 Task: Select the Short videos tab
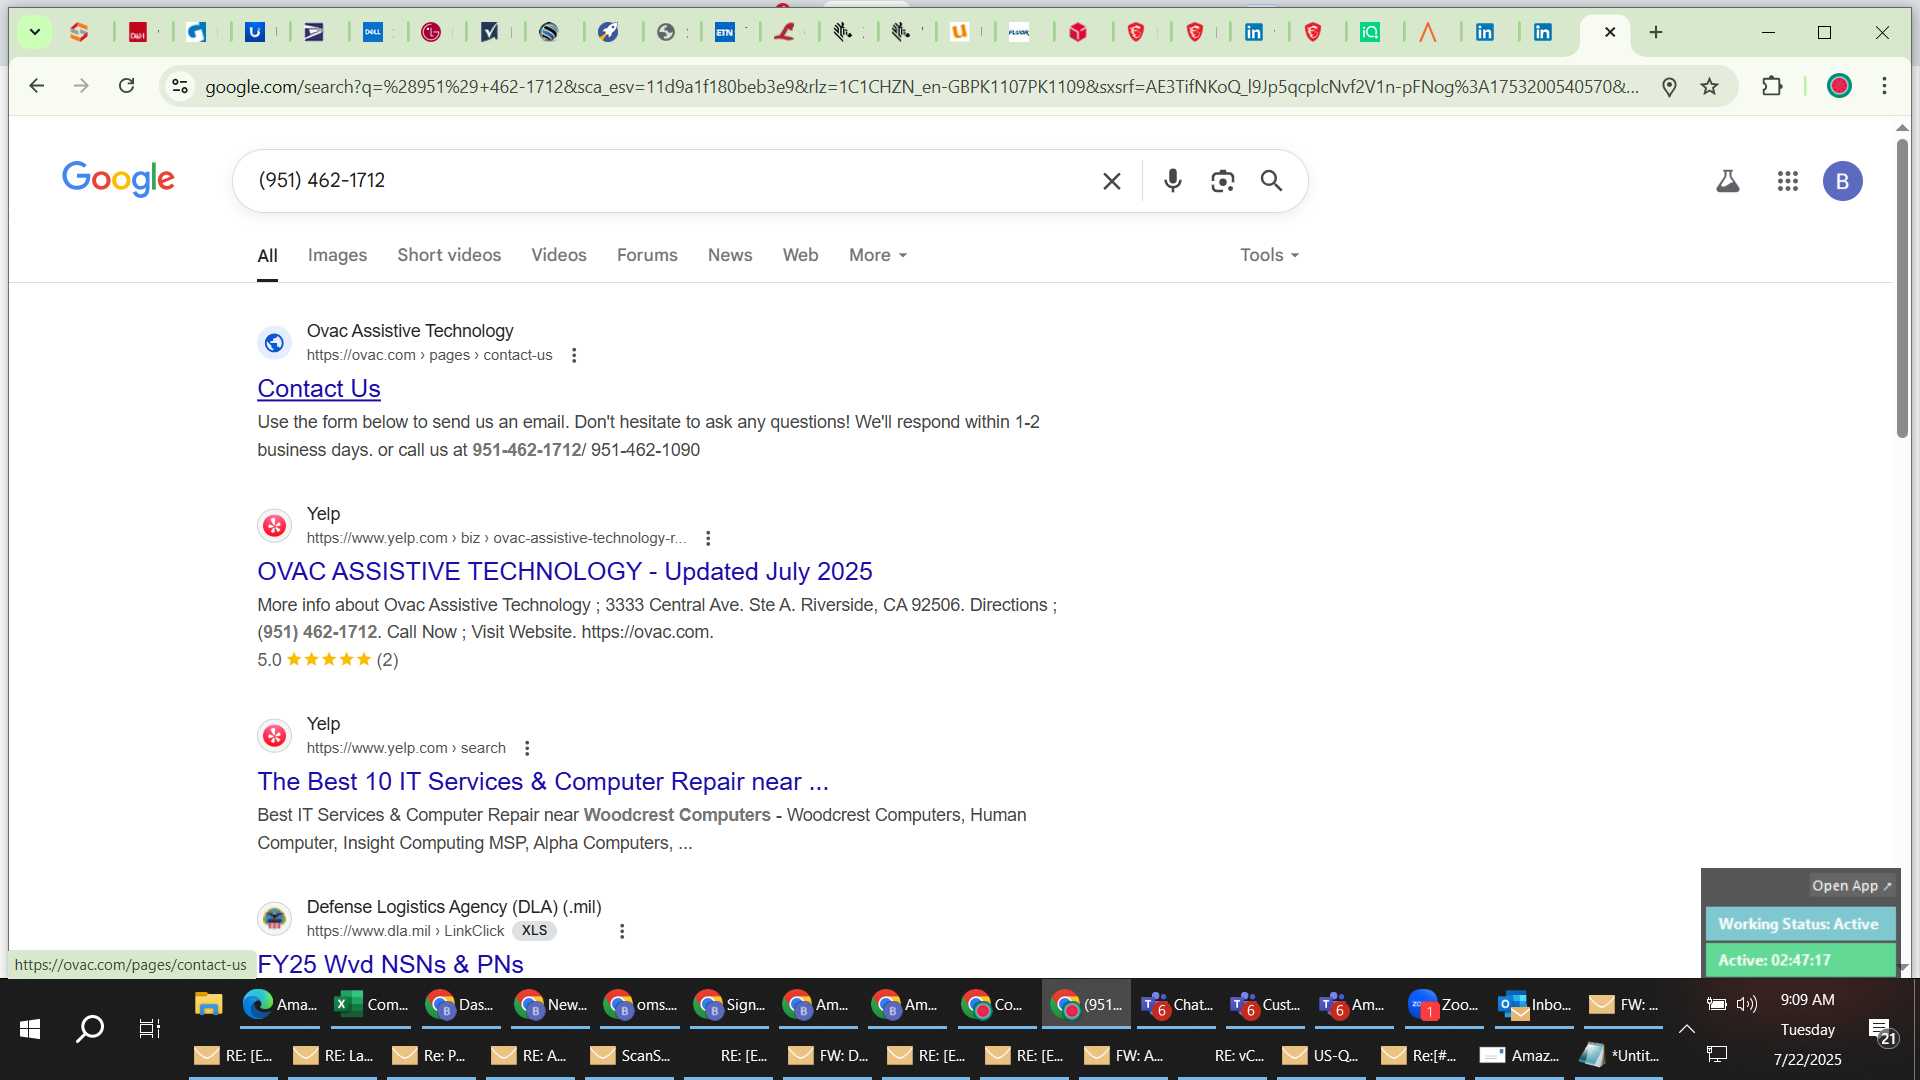449,255
